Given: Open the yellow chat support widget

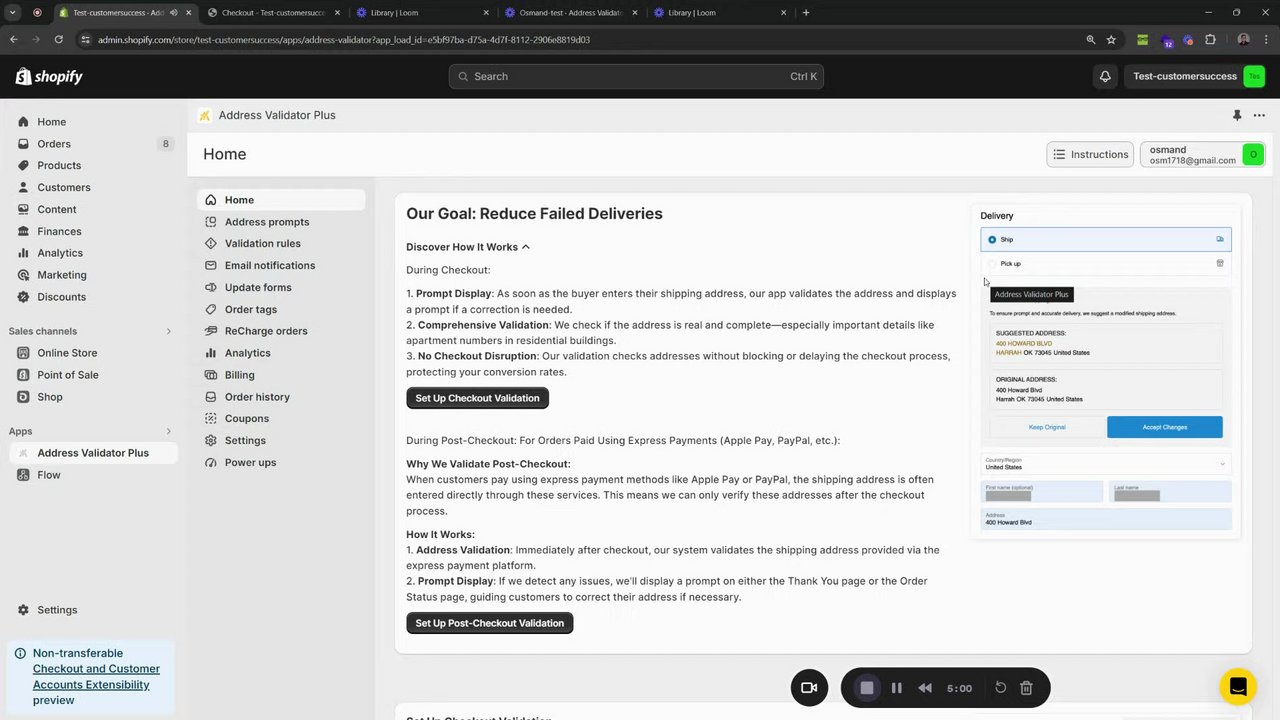Looking at the screenshot, I should coord(1238,687).
